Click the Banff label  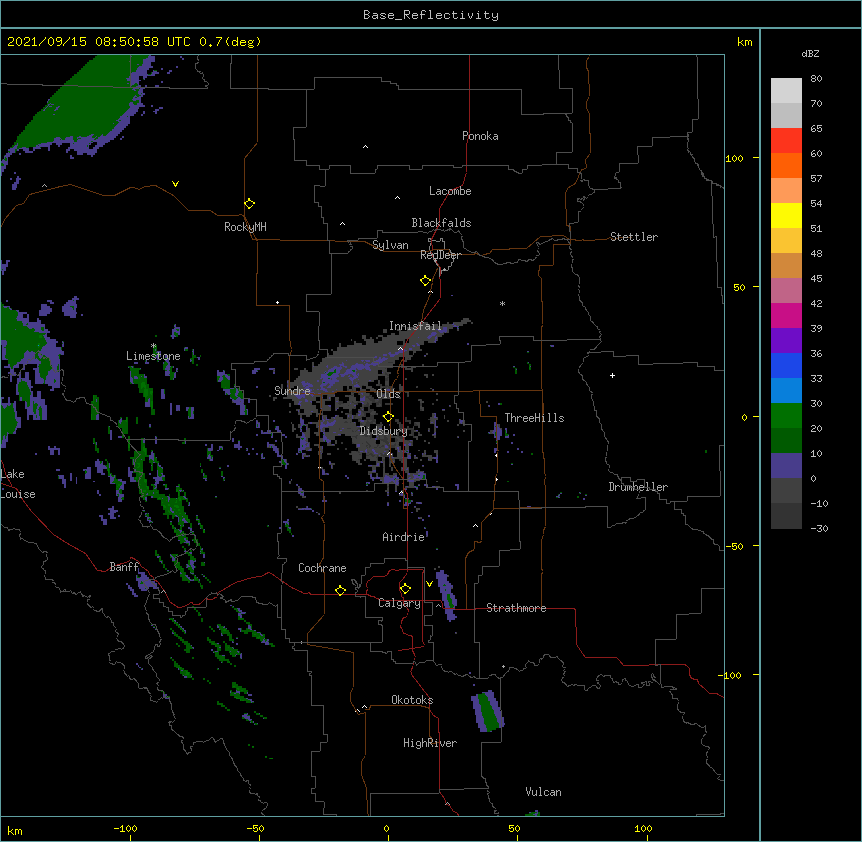coord(124,567)
